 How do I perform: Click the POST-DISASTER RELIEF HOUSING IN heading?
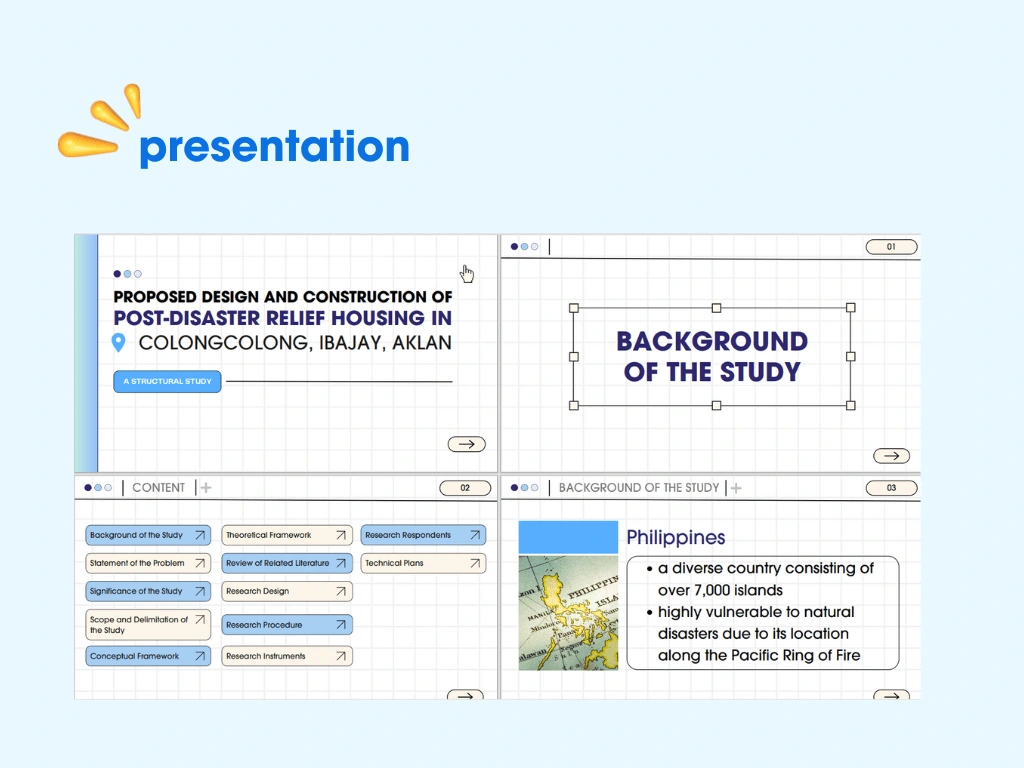coord(283,318)
